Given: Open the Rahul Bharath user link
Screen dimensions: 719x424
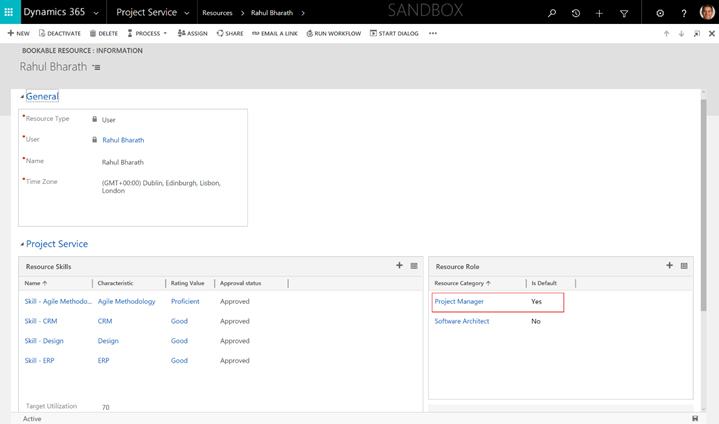Looking at the screenshot, I should point(123,140).
